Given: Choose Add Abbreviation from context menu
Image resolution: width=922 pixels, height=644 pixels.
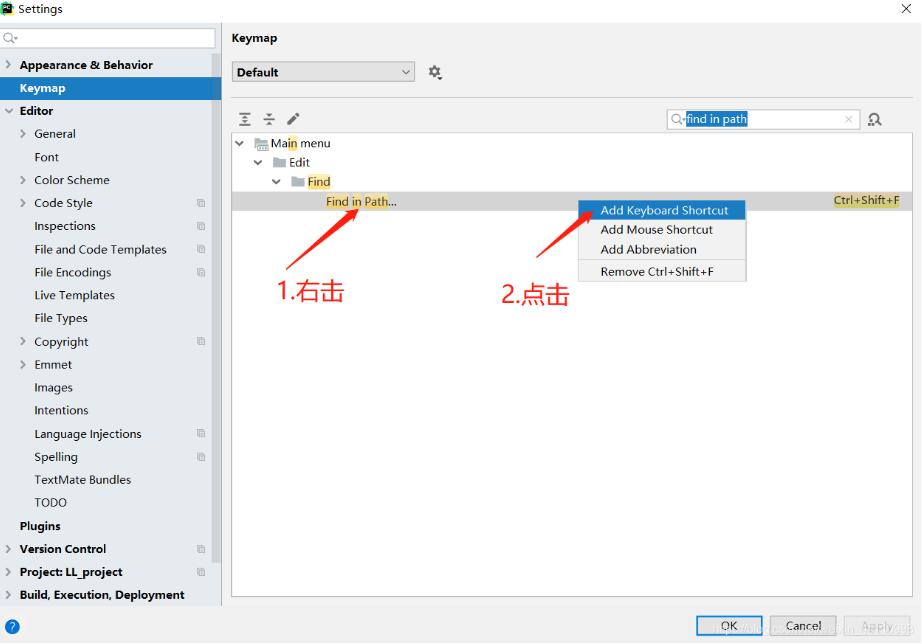Looking at the screenshot, I should (662, 250).
